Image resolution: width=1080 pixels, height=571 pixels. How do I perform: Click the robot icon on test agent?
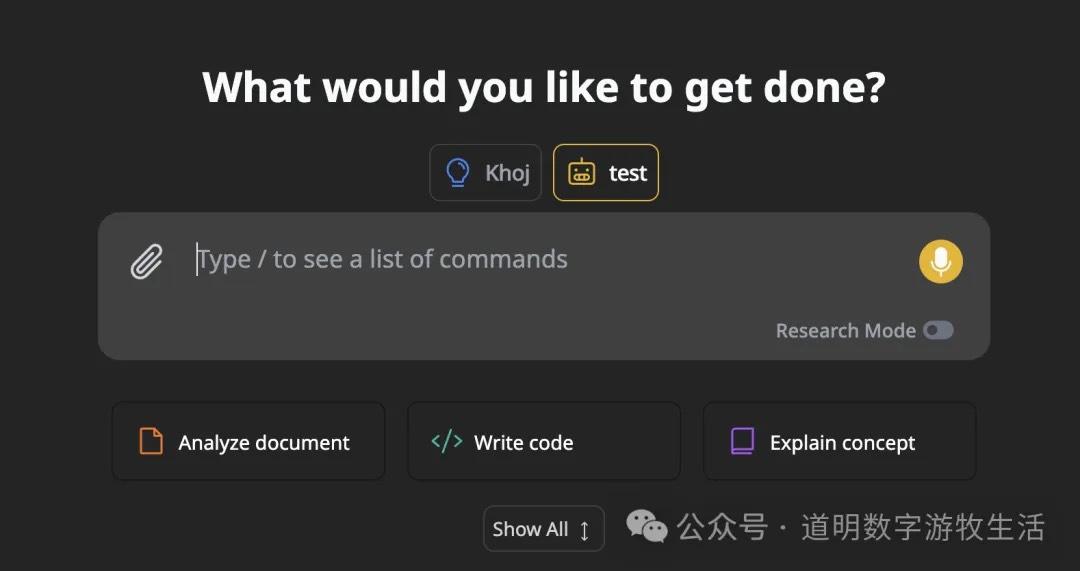click(581, 173)
